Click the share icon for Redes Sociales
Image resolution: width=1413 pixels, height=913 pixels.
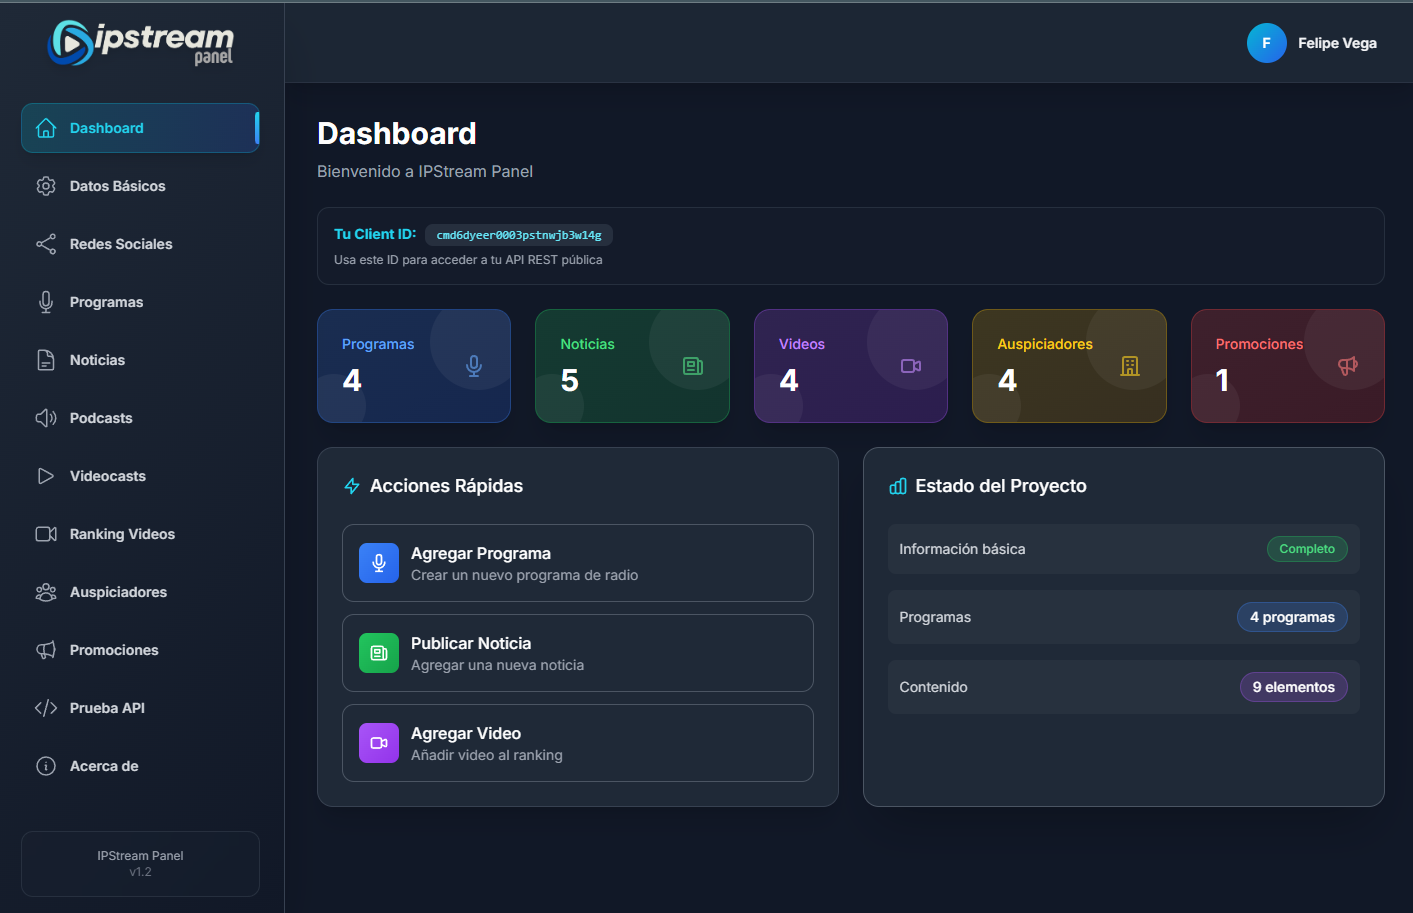[46, 244]
